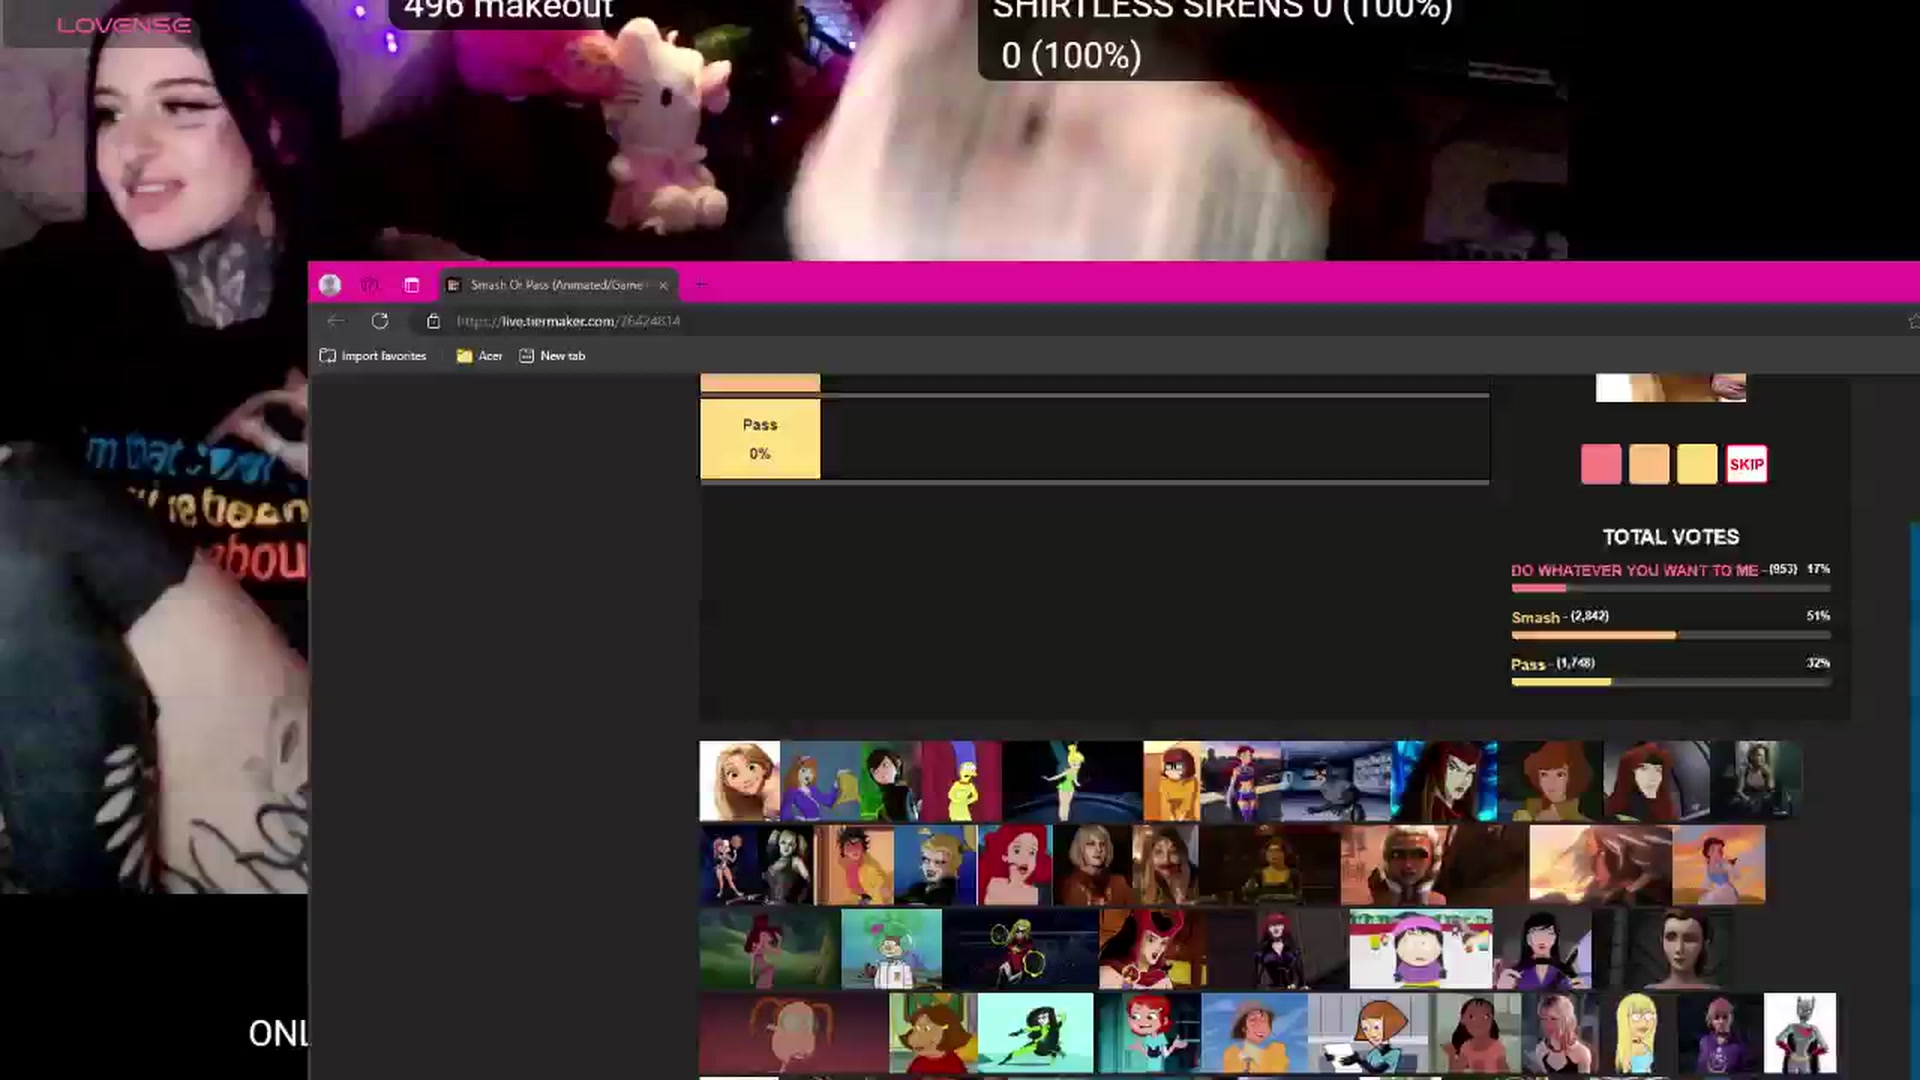Select the black-haired woman in purple thumbnail
The image size is (1920, 1080).
[x=1541, y=949]
